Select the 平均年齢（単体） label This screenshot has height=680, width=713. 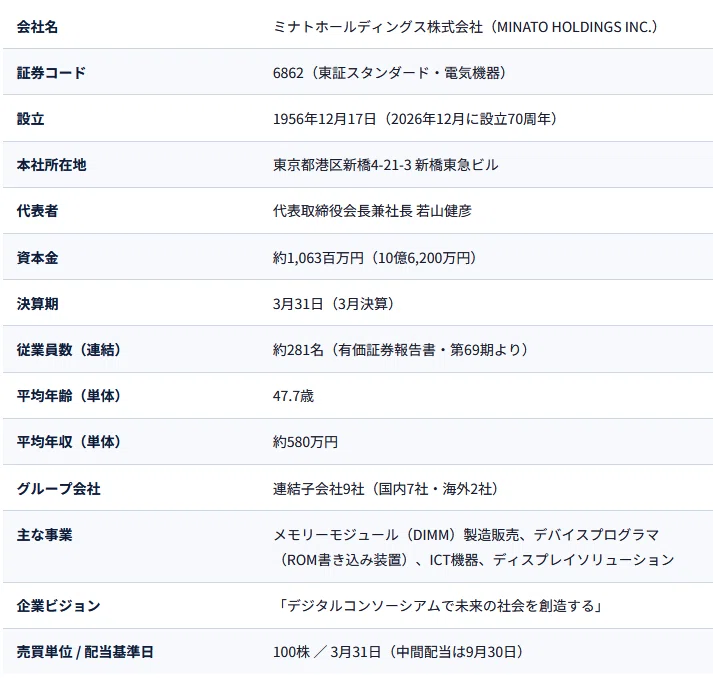click(69, 396)
